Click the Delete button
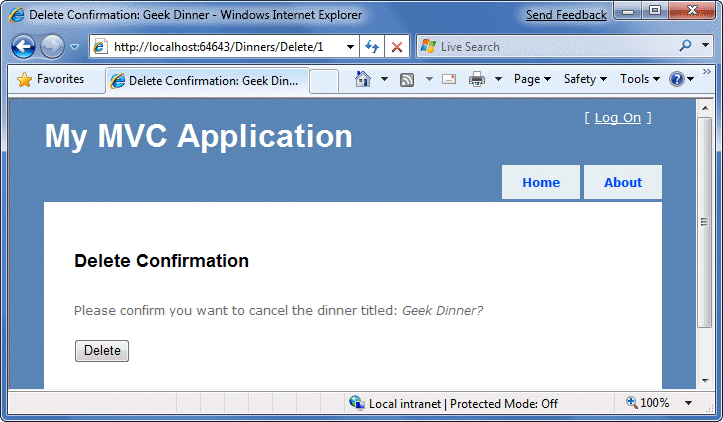 pos(102,351)
